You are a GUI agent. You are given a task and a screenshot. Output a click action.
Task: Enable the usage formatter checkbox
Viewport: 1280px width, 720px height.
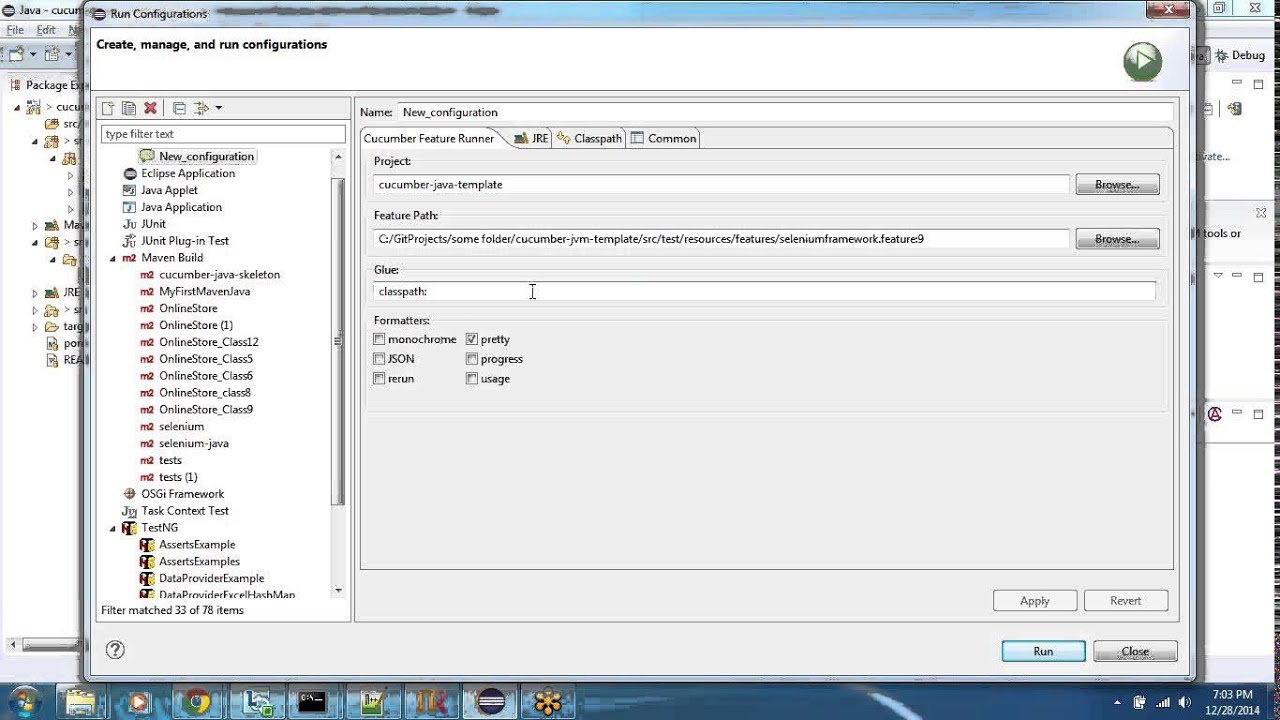pos(472,379)
